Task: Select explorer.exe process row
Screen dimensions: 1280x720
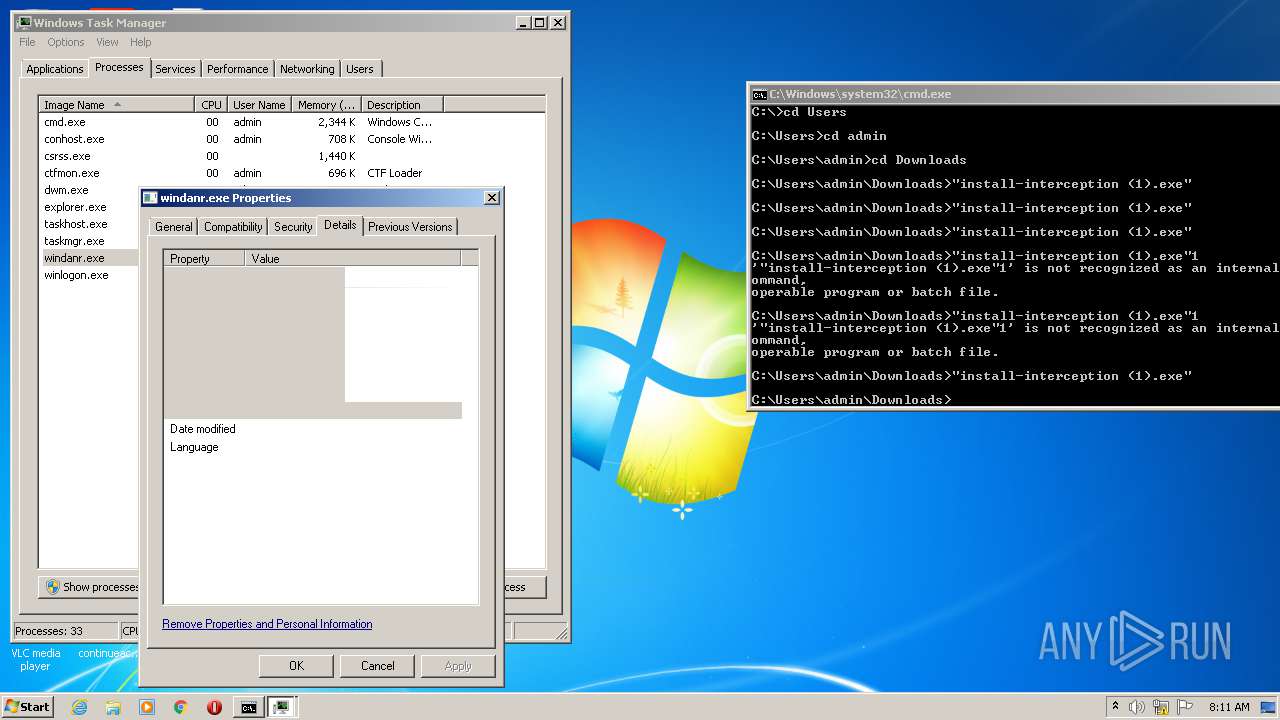Action: point(89,207)
